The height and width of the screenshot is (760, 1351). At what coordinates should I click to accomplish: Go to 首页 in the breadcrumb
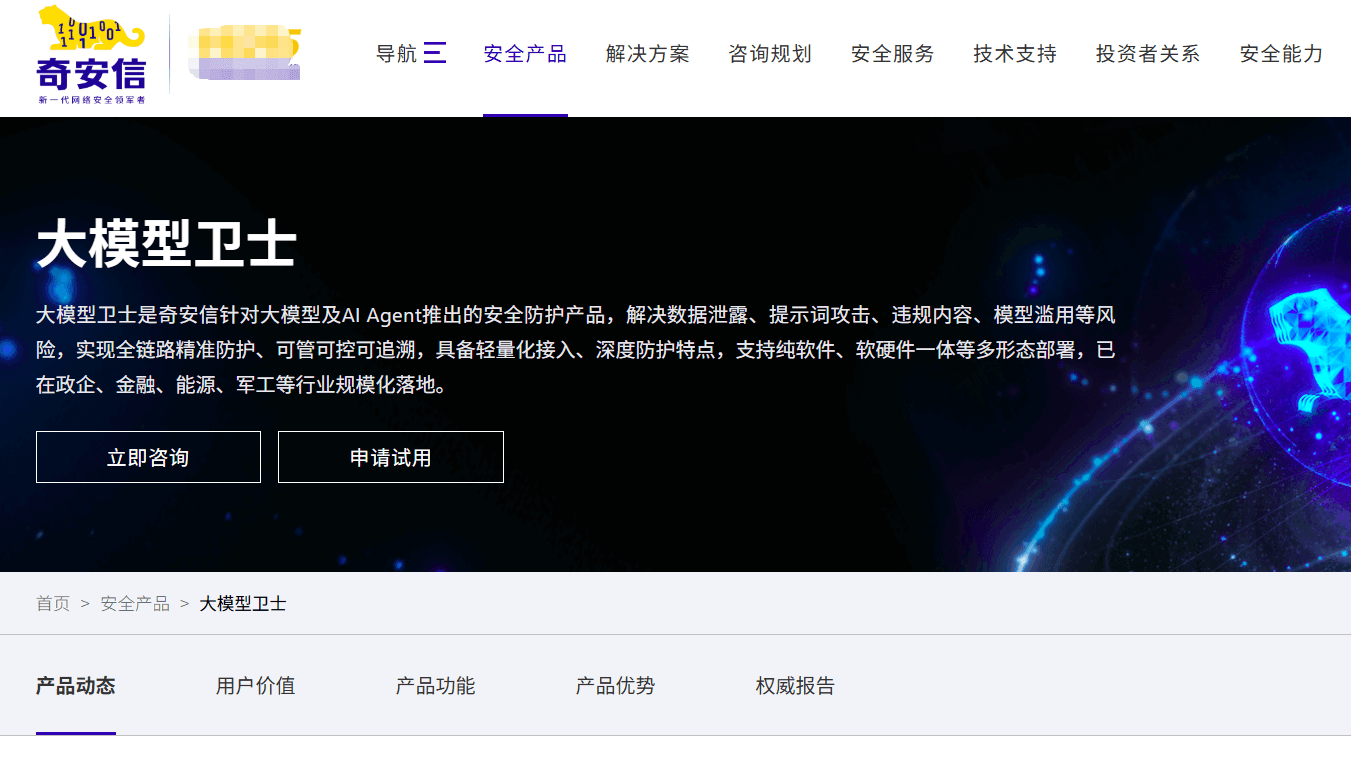tap(53, 604)
